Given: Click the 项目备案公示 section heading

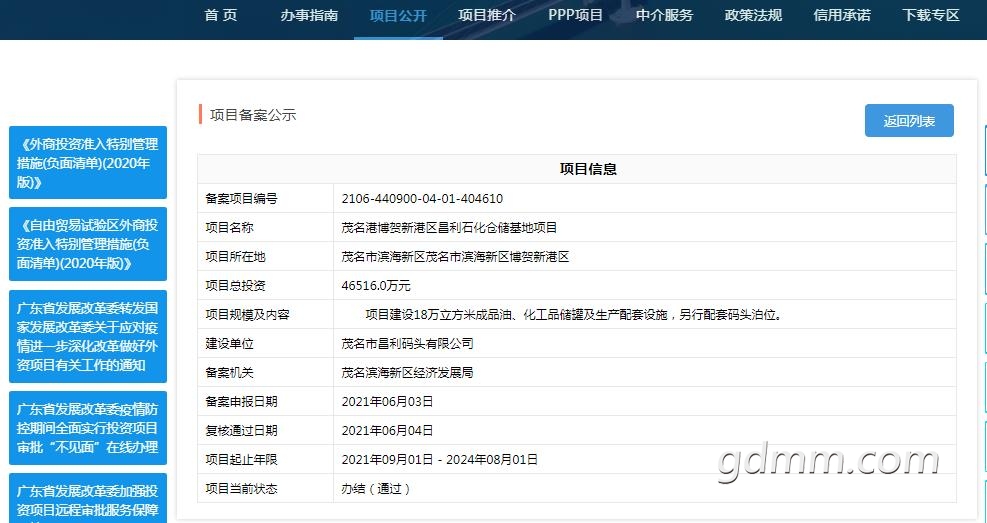Looking at the screenshot, I should pos(253,115).
